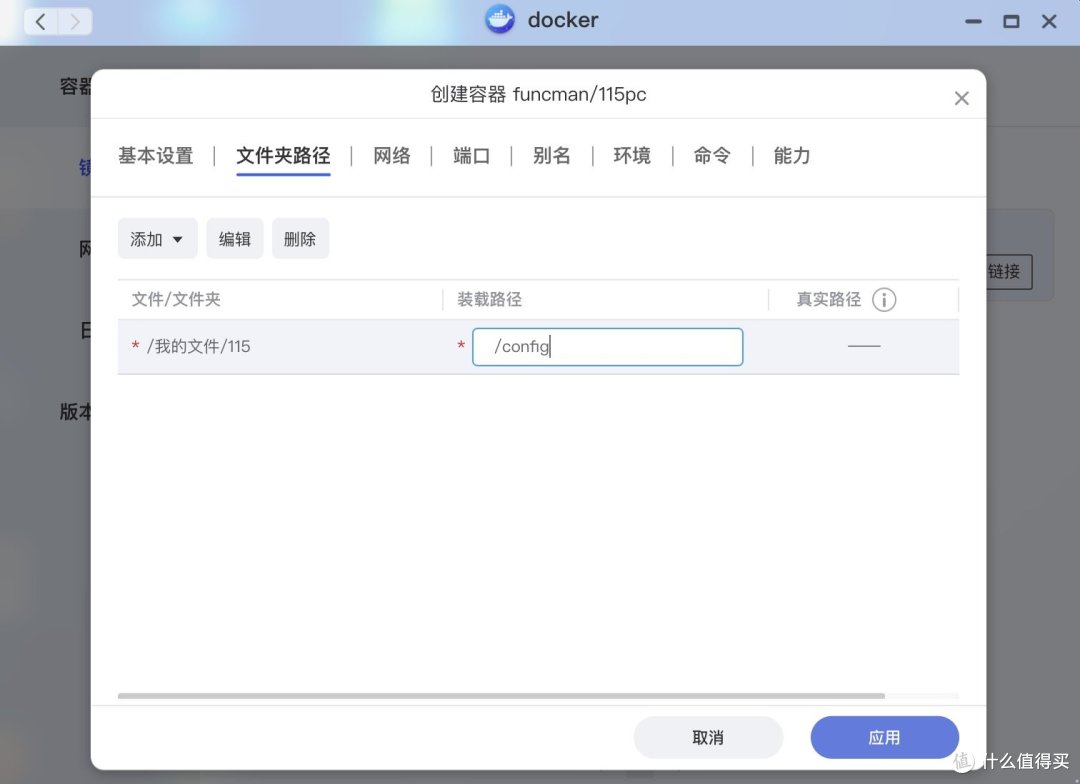
Task: Click the Docker whale icon in the title bar
Action: pos(499,20)
